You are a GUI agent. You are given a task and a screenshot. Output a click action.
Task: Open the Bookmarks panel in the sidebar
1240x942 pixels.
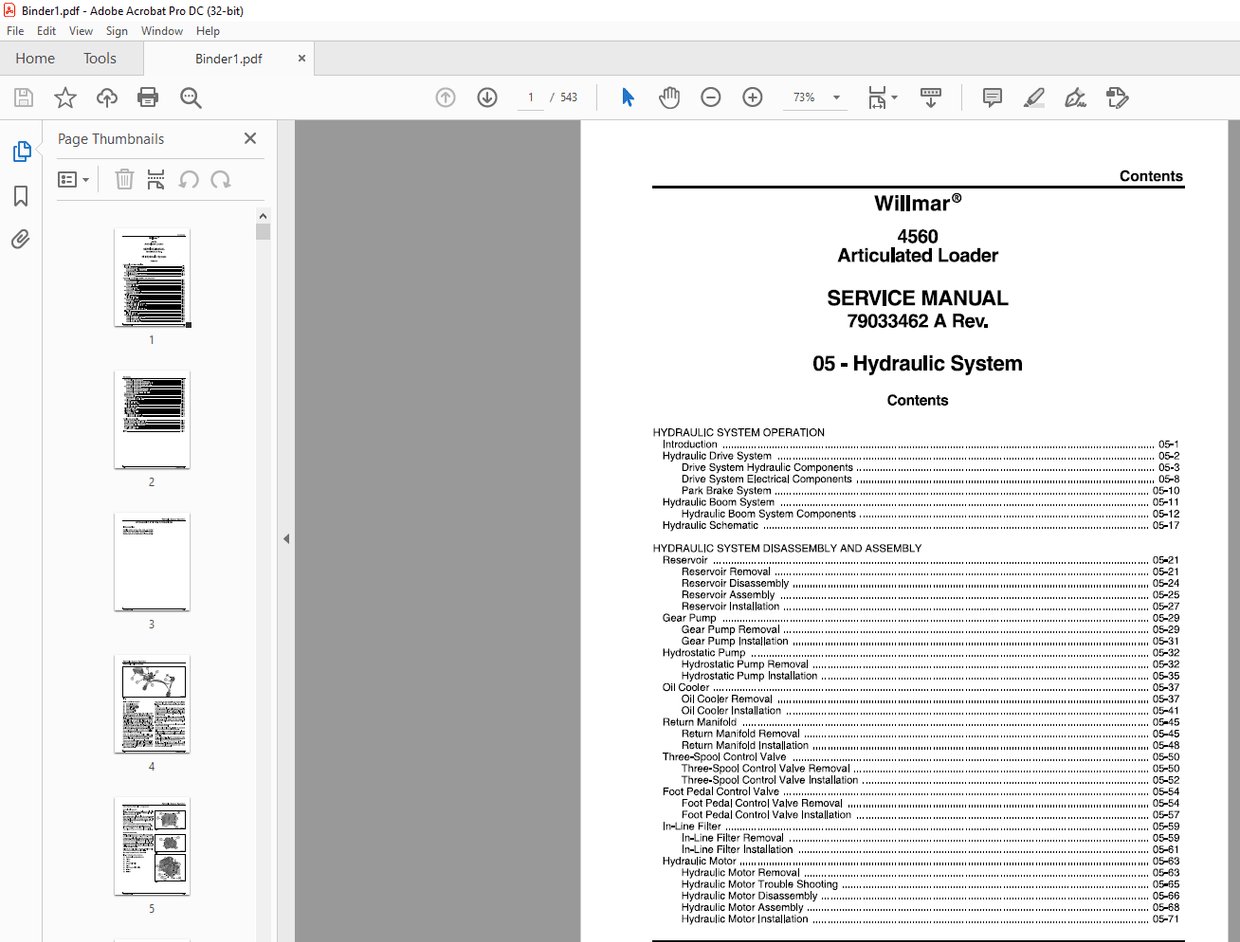[x=22, y=196]
